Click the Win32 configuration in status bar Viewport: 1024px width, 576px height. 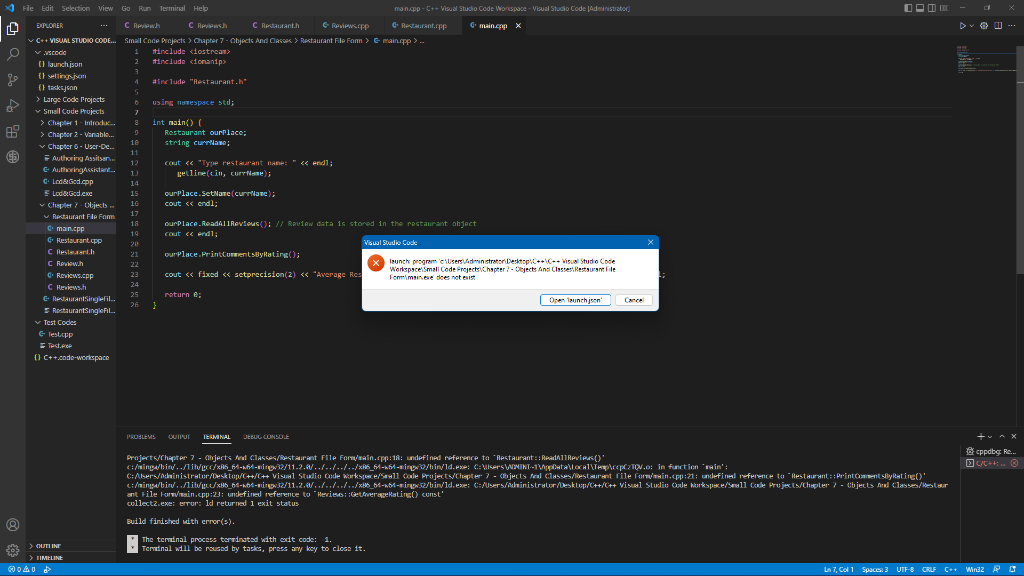974,569
